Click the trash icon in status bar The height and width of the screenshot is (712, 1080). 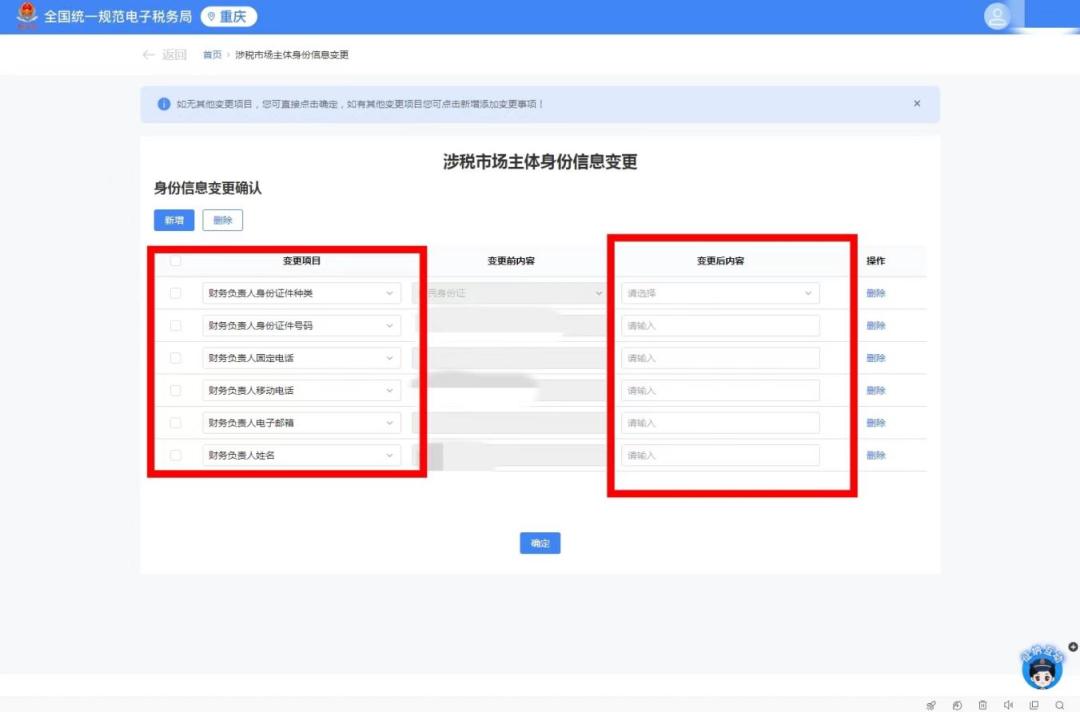(982, 705)
